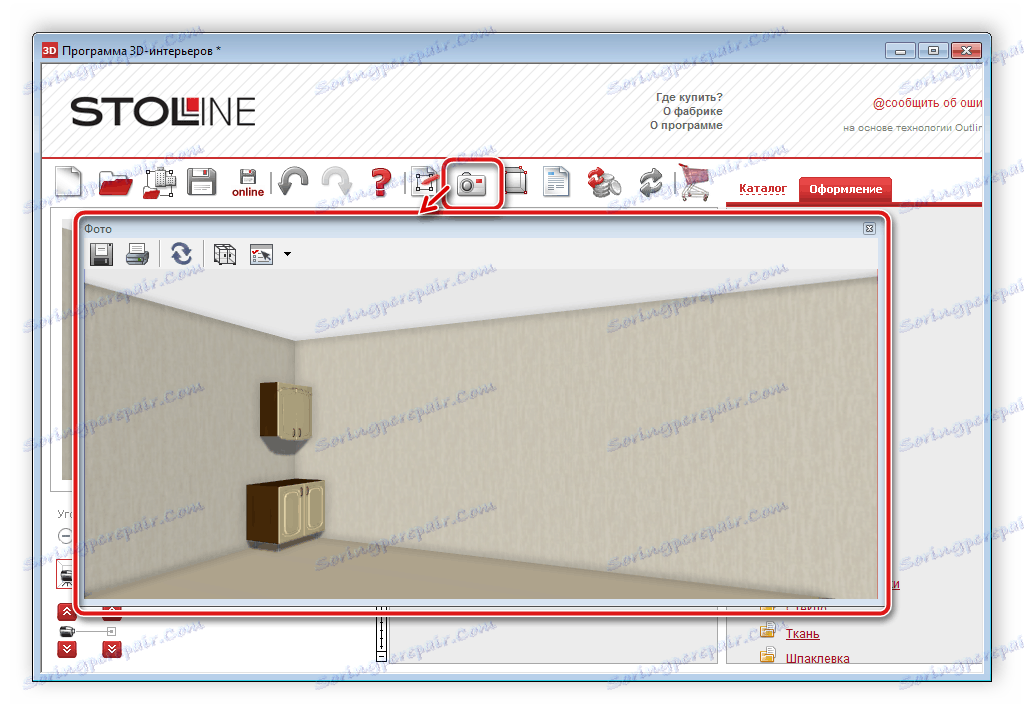Redo the undone action
This screenshot has width=1024, height=714.
(336, 181)
